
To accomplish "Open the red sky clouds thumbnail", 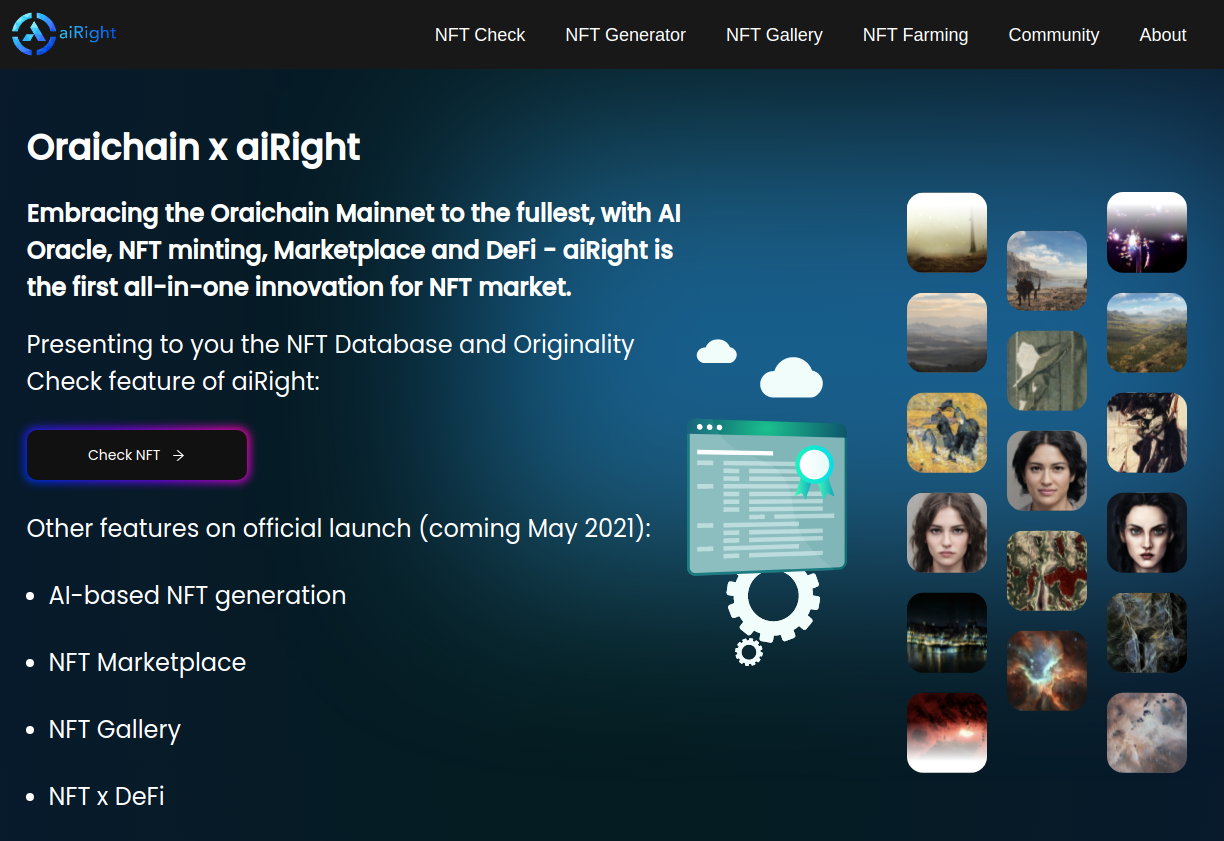I will [947, 732].
